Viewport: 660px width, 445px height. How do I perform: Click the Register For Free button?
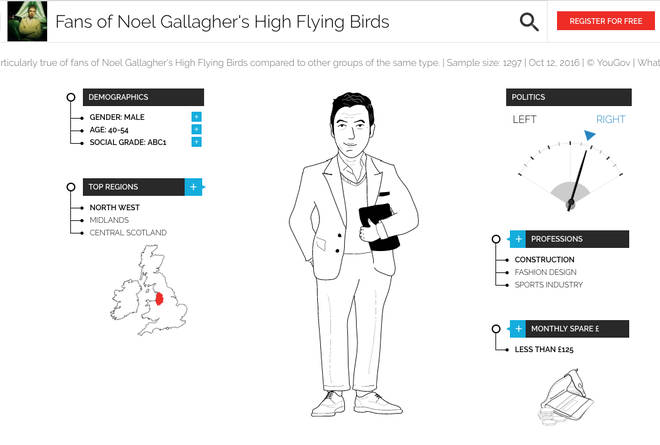[606, 21]
